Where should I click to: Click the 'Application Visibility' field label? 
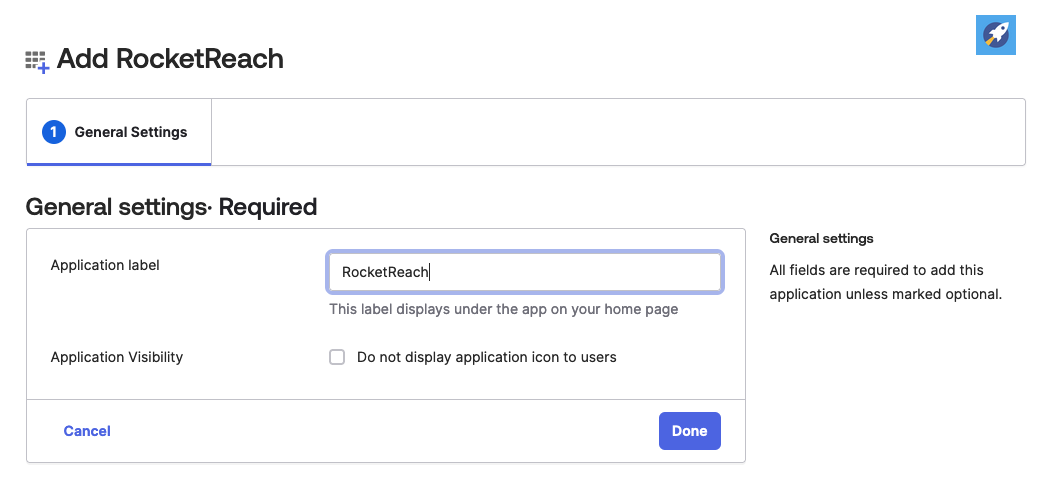[117, 357]
